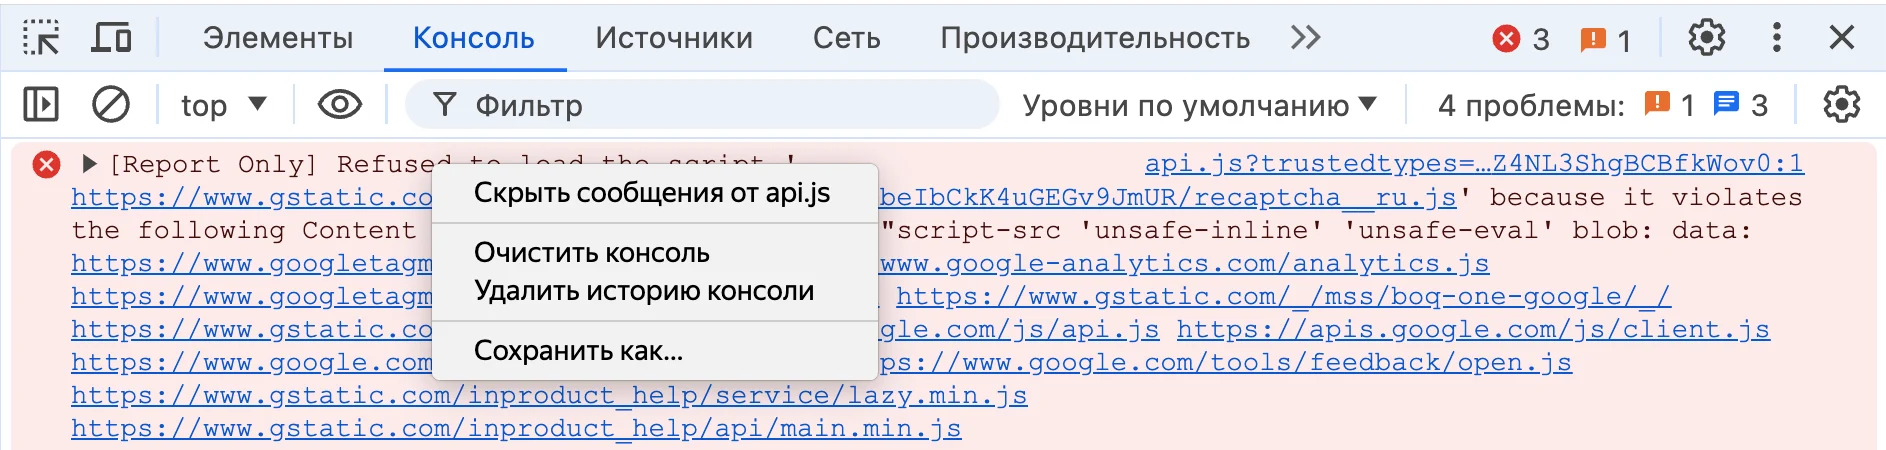Viewport: 1886px width, 450px height.
Task: Open Уровни по умолчанию dropdown
Action: [1199, 105]
